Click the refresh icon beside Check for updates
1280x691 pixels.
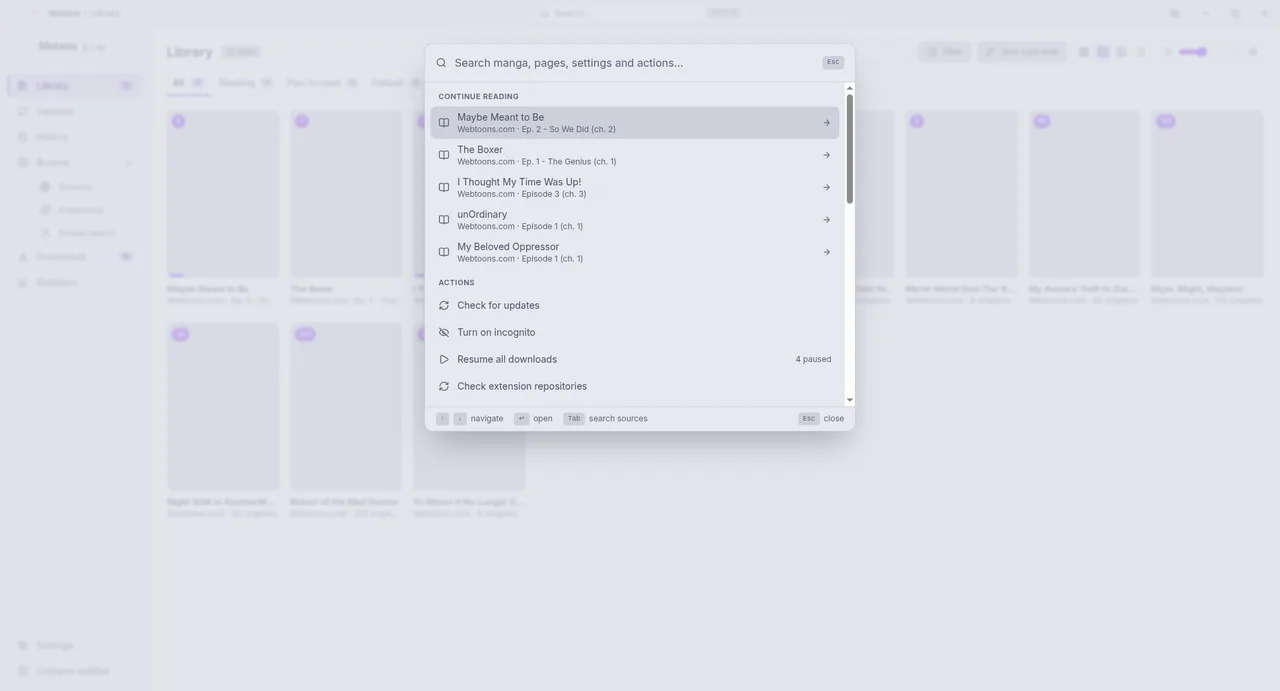coord(444,305)
